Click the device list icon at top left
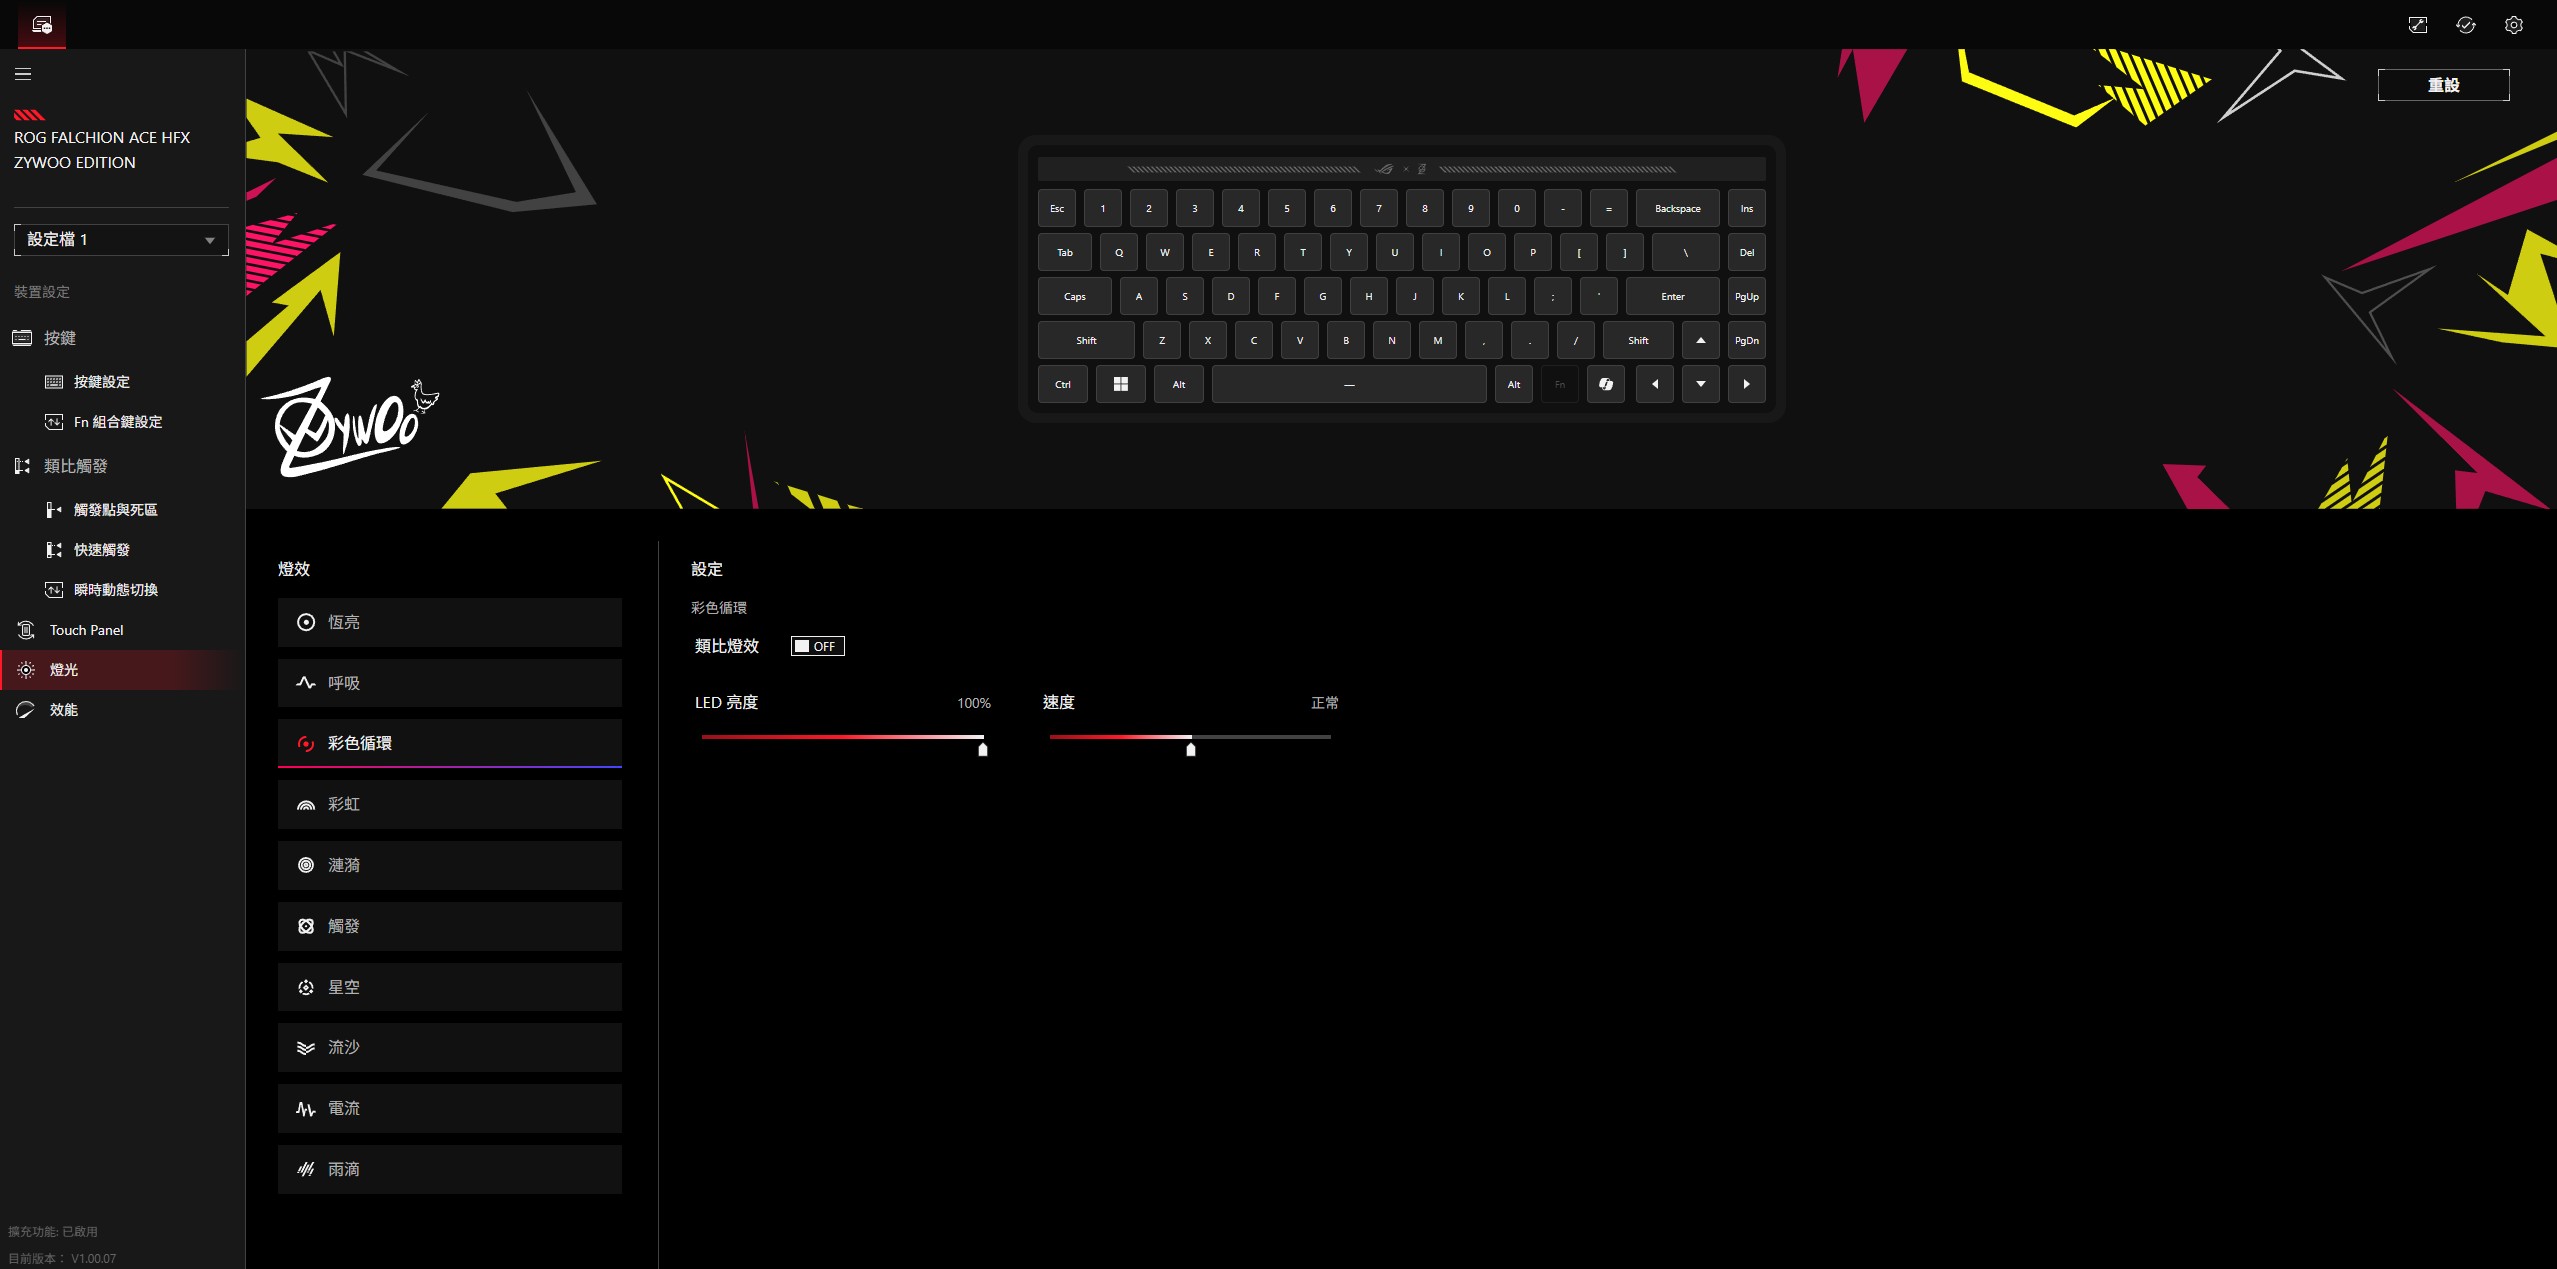The height and width of the screenshot is (1269, 2557). [42, 25]
